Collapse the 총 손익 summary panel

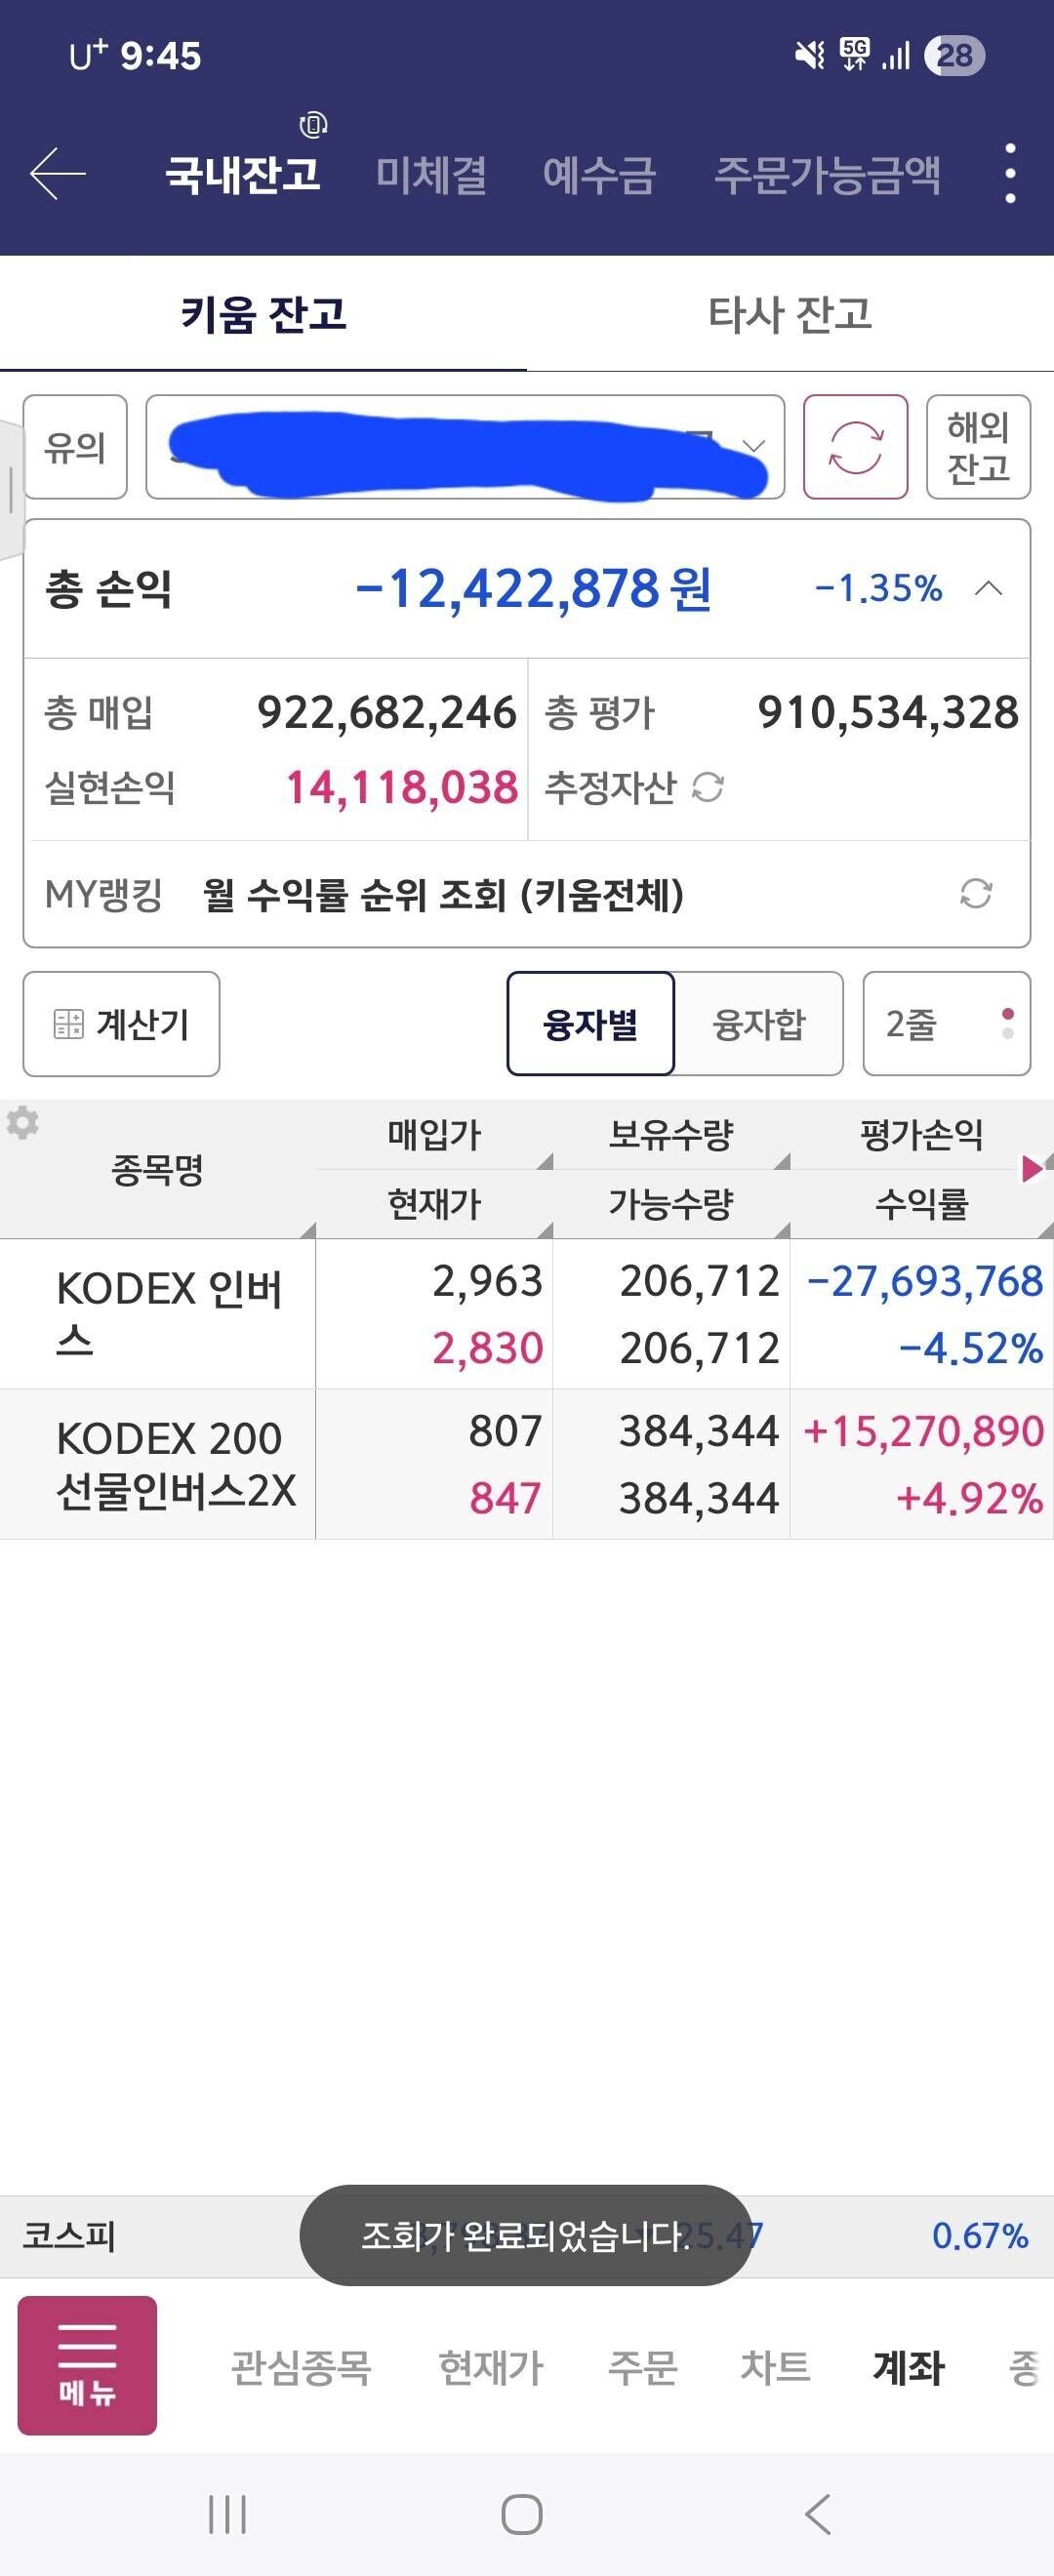tap(988, 590)
